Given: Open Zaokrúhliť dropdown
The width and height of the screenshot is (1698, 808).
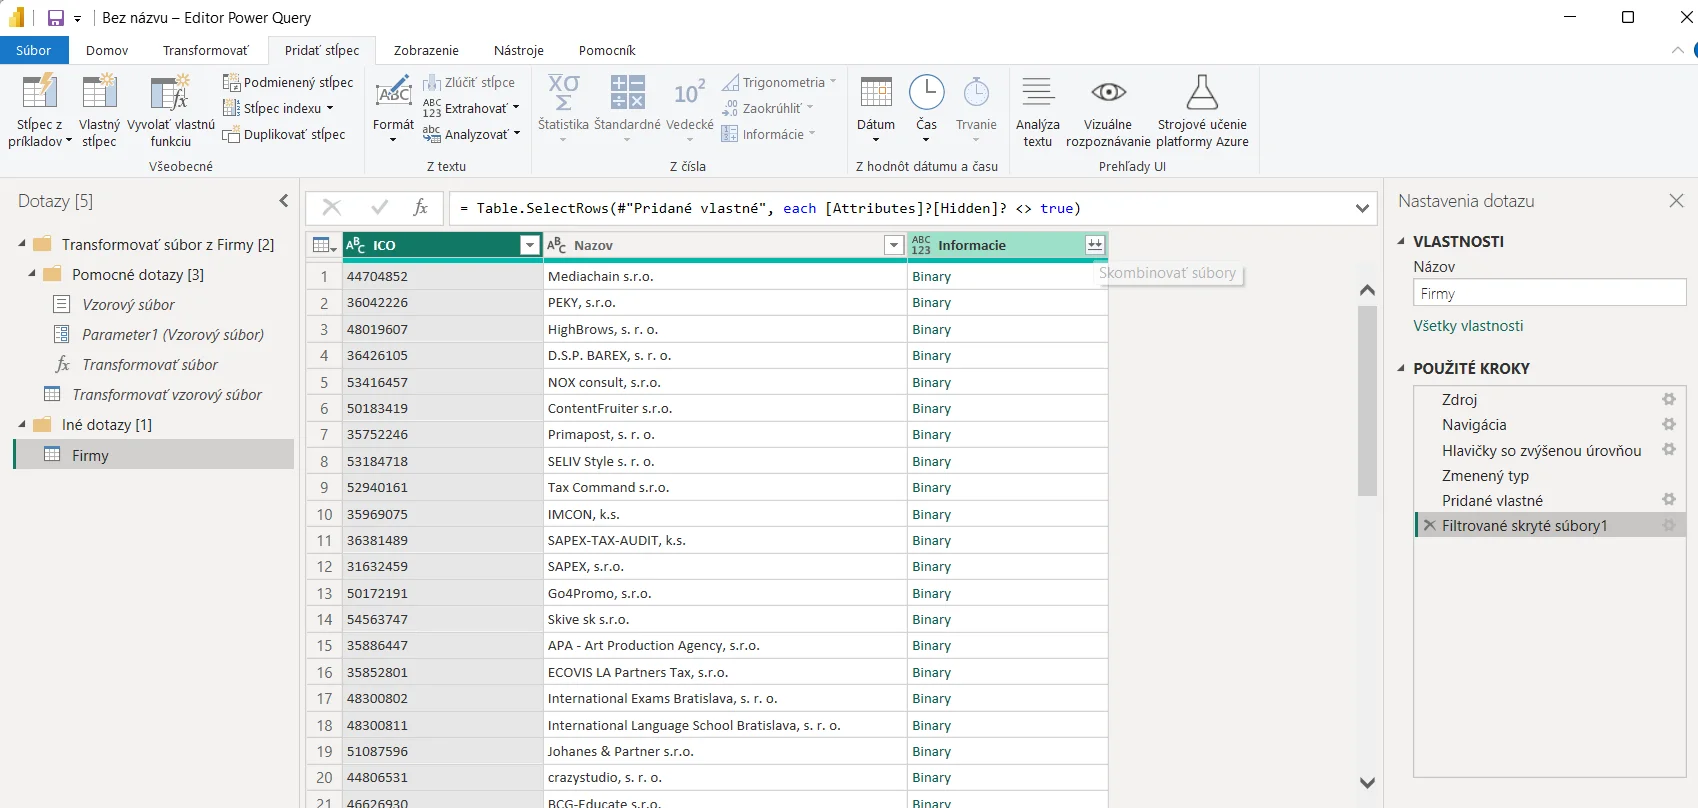Looking at the screenshot, I should pos(768,108).
